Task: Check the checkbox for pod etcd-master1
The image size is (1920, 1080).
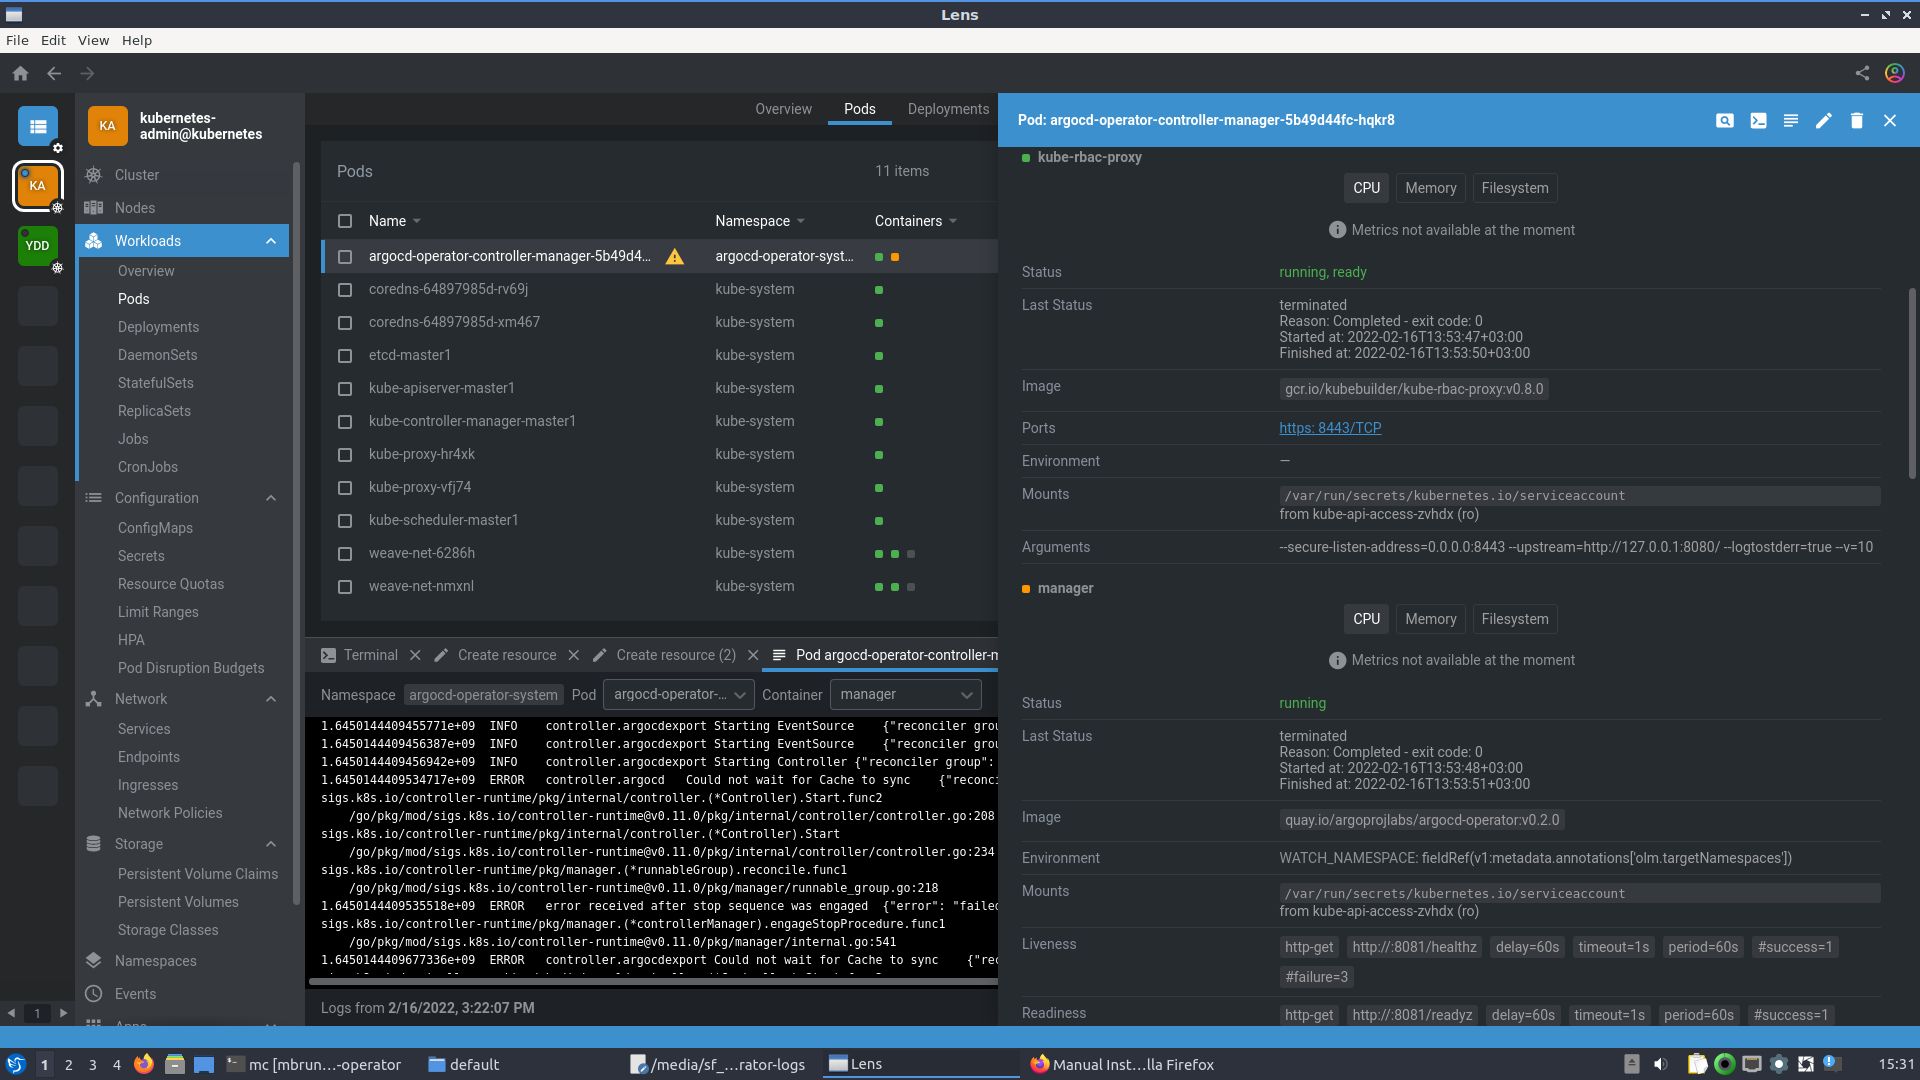Action: click(x=345, y=355)
